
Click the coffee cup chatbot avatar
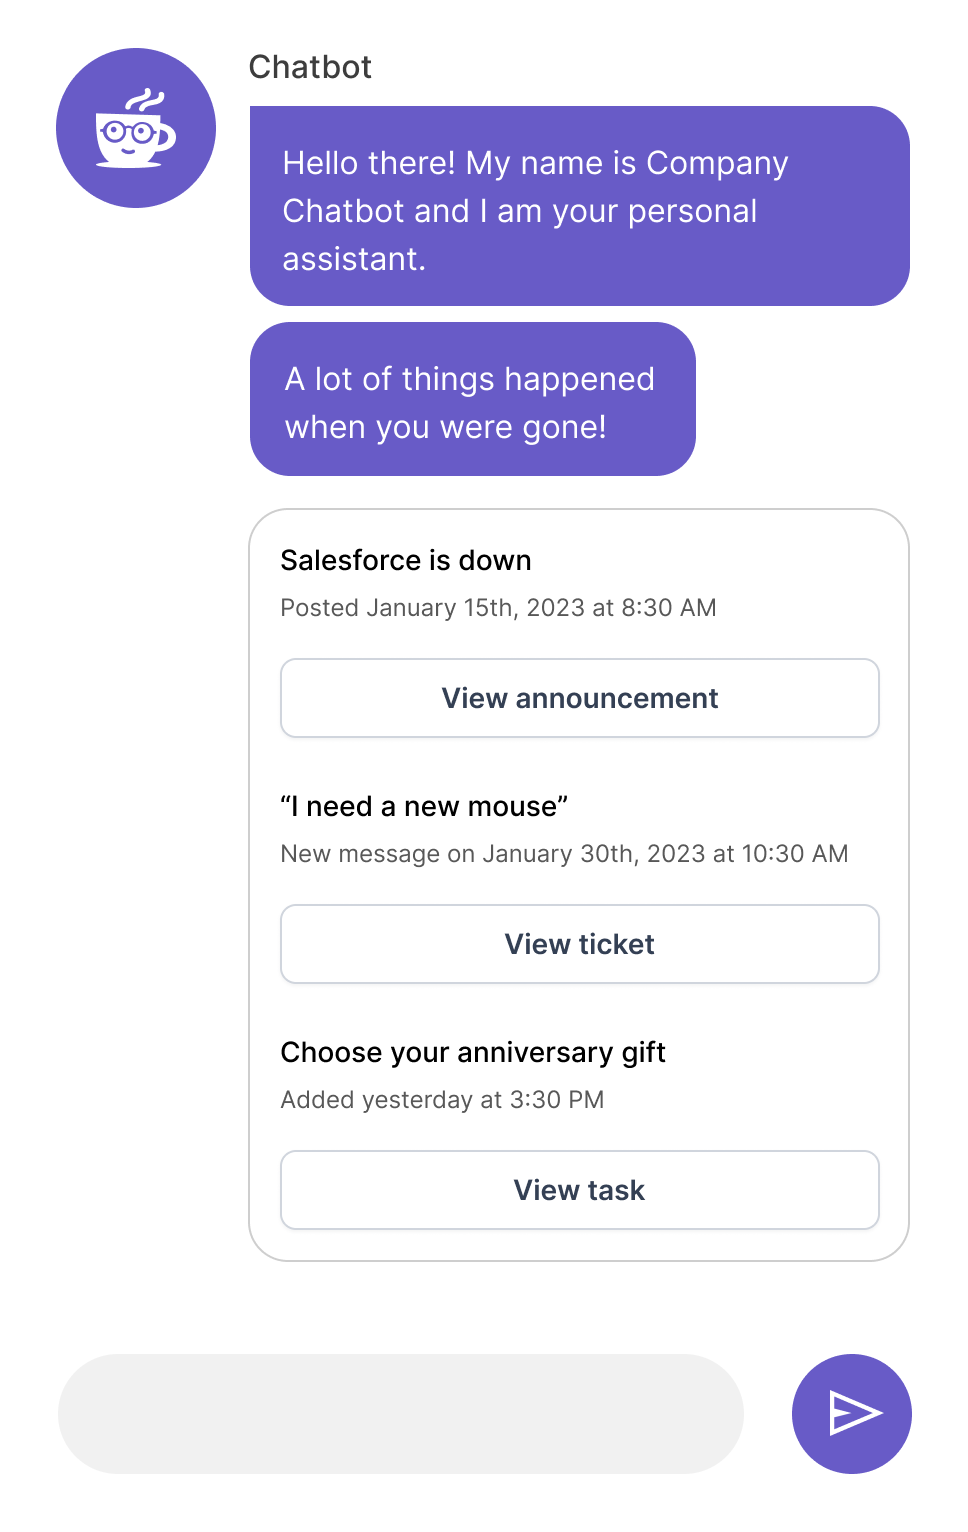pos(136,128)
